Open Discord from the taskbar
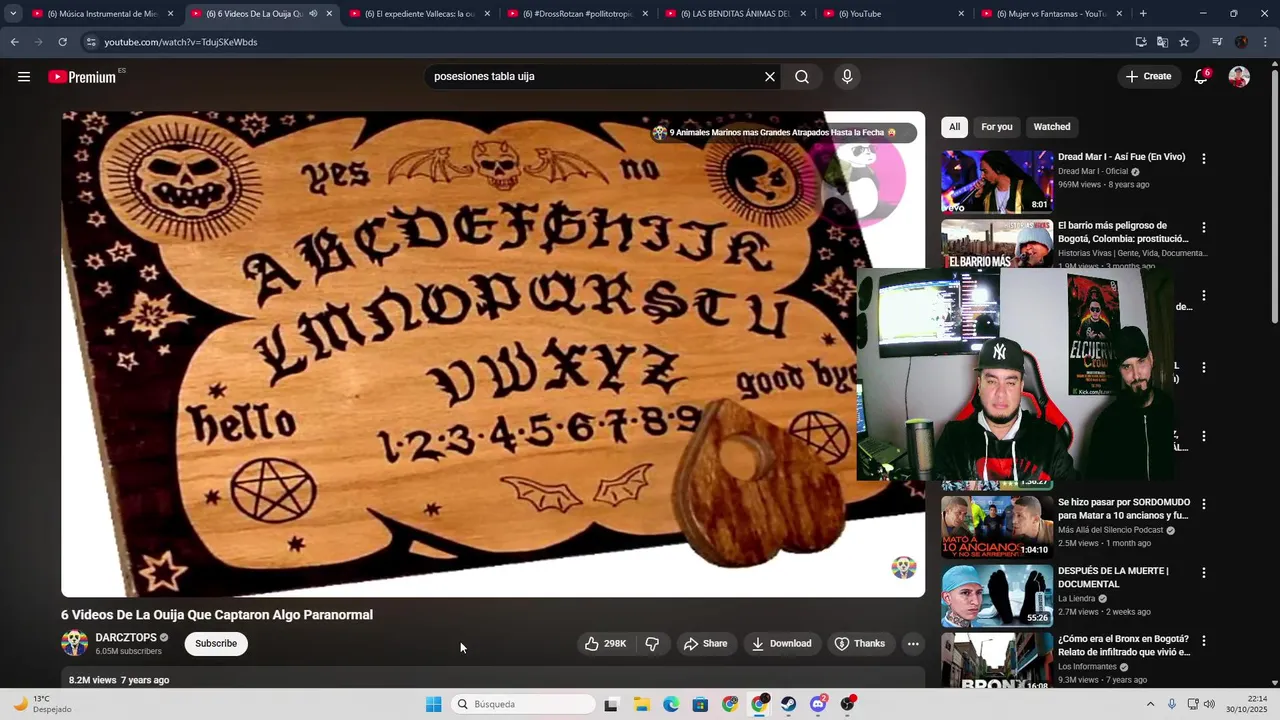1280x720 pixels. tap(818, 704)
